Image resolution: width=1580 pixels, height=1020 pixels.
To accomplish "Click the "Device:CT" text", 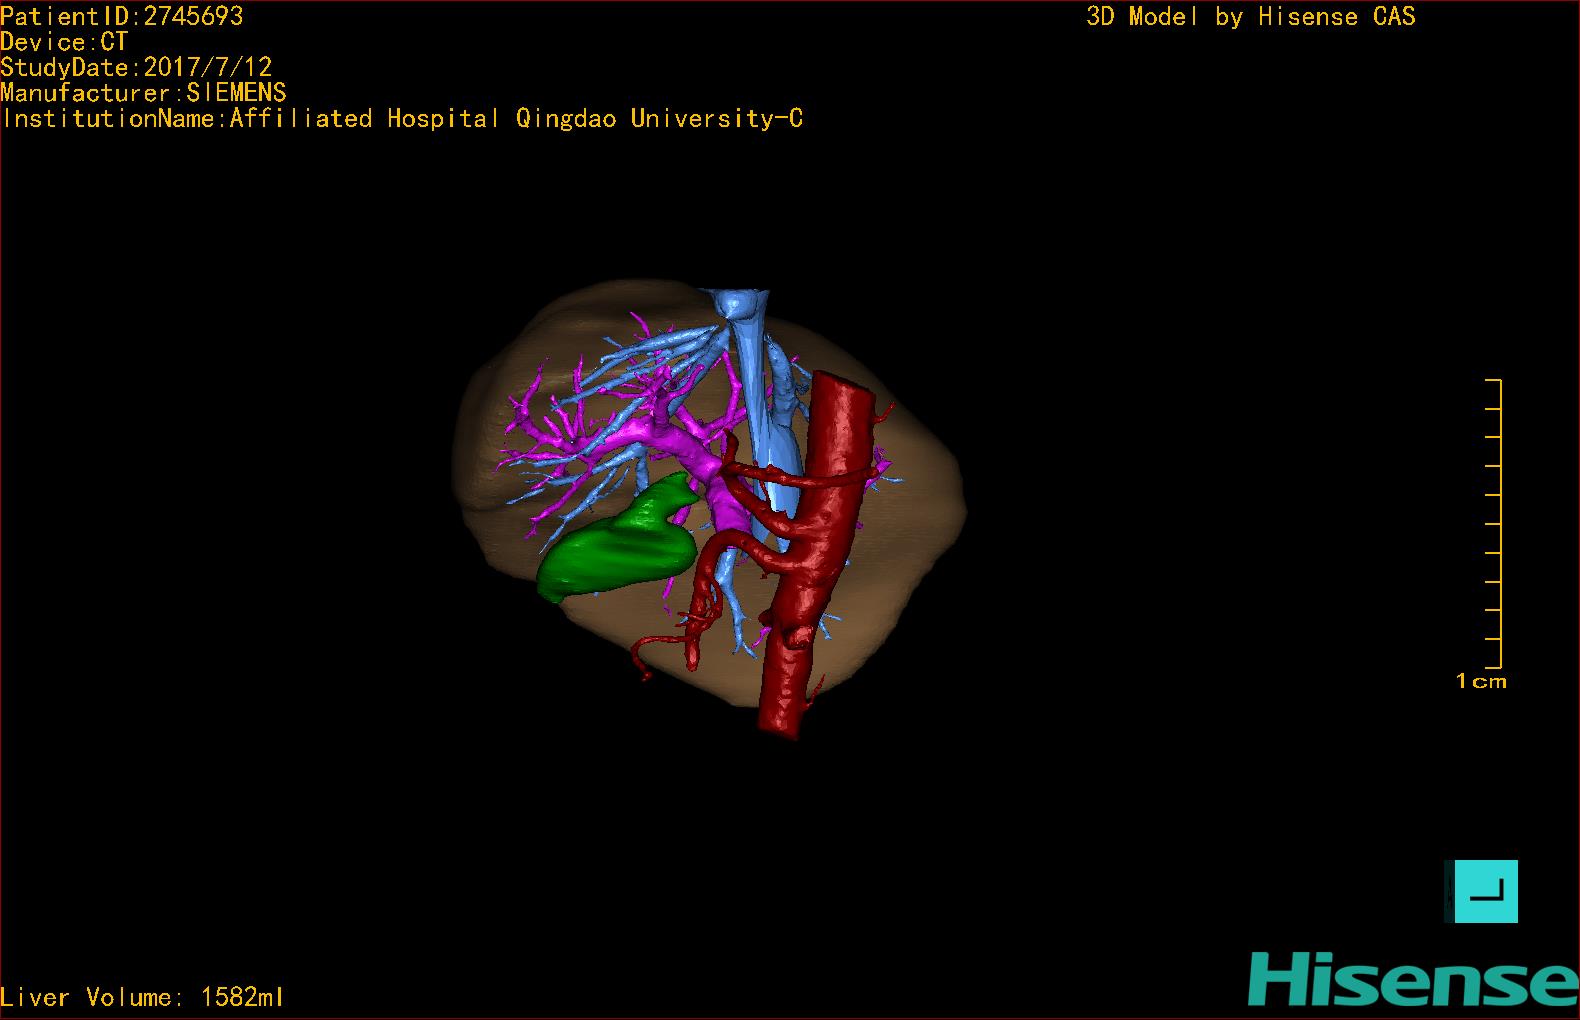I will click(64, 42).
